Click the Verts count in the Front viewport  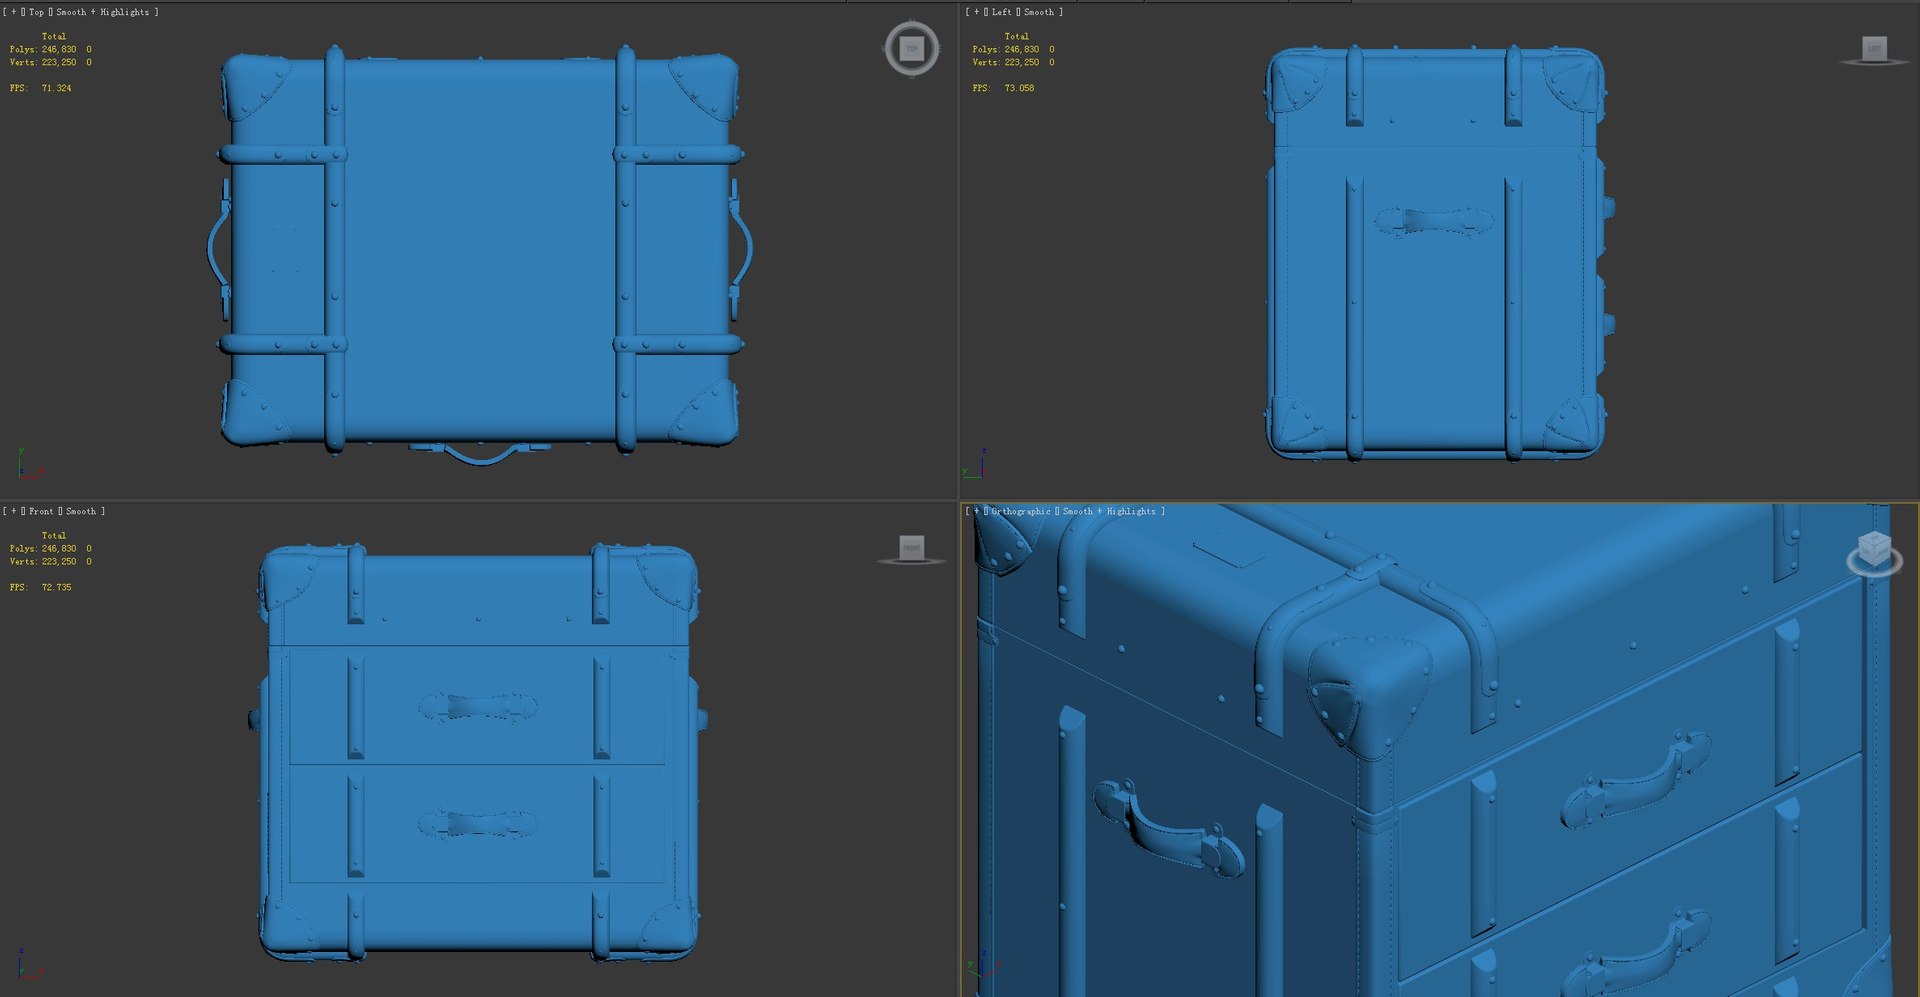[x=59, y=561]
